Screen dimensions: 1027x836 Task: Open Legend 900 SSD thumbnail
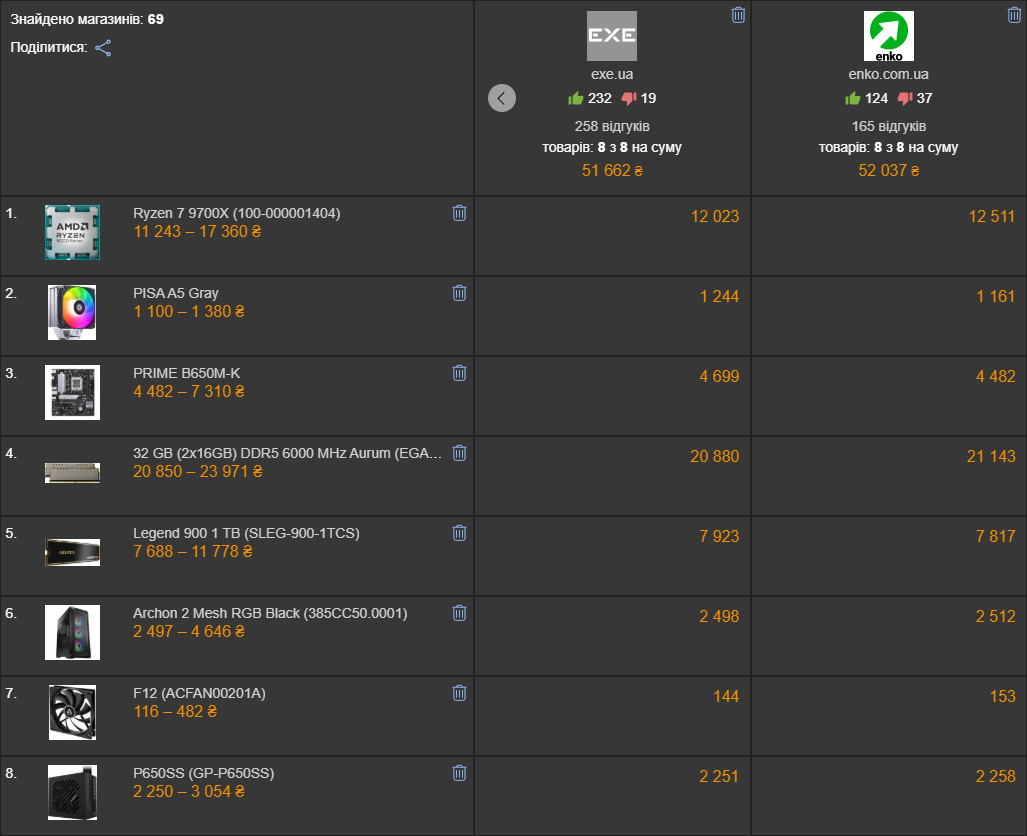coord(72,552)
